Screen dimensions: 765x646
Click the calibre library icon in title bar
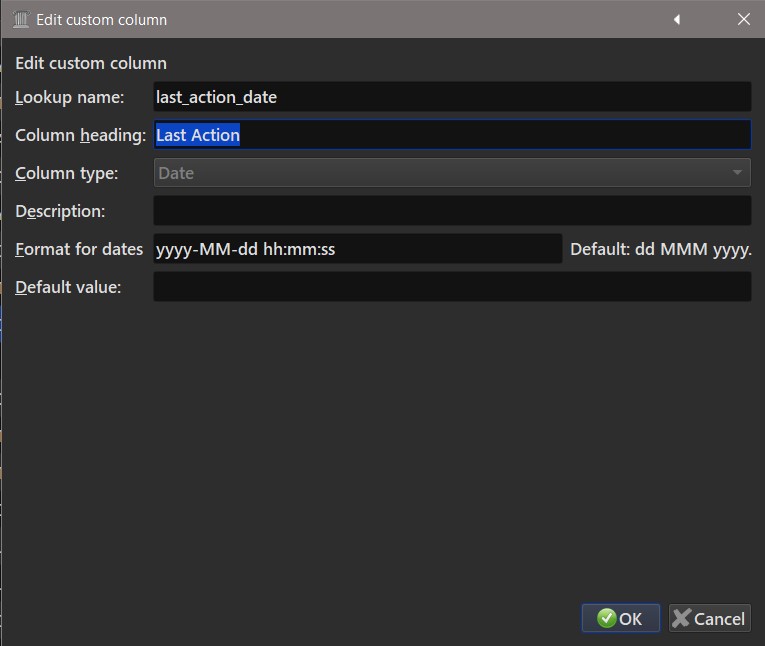[20, 19]
